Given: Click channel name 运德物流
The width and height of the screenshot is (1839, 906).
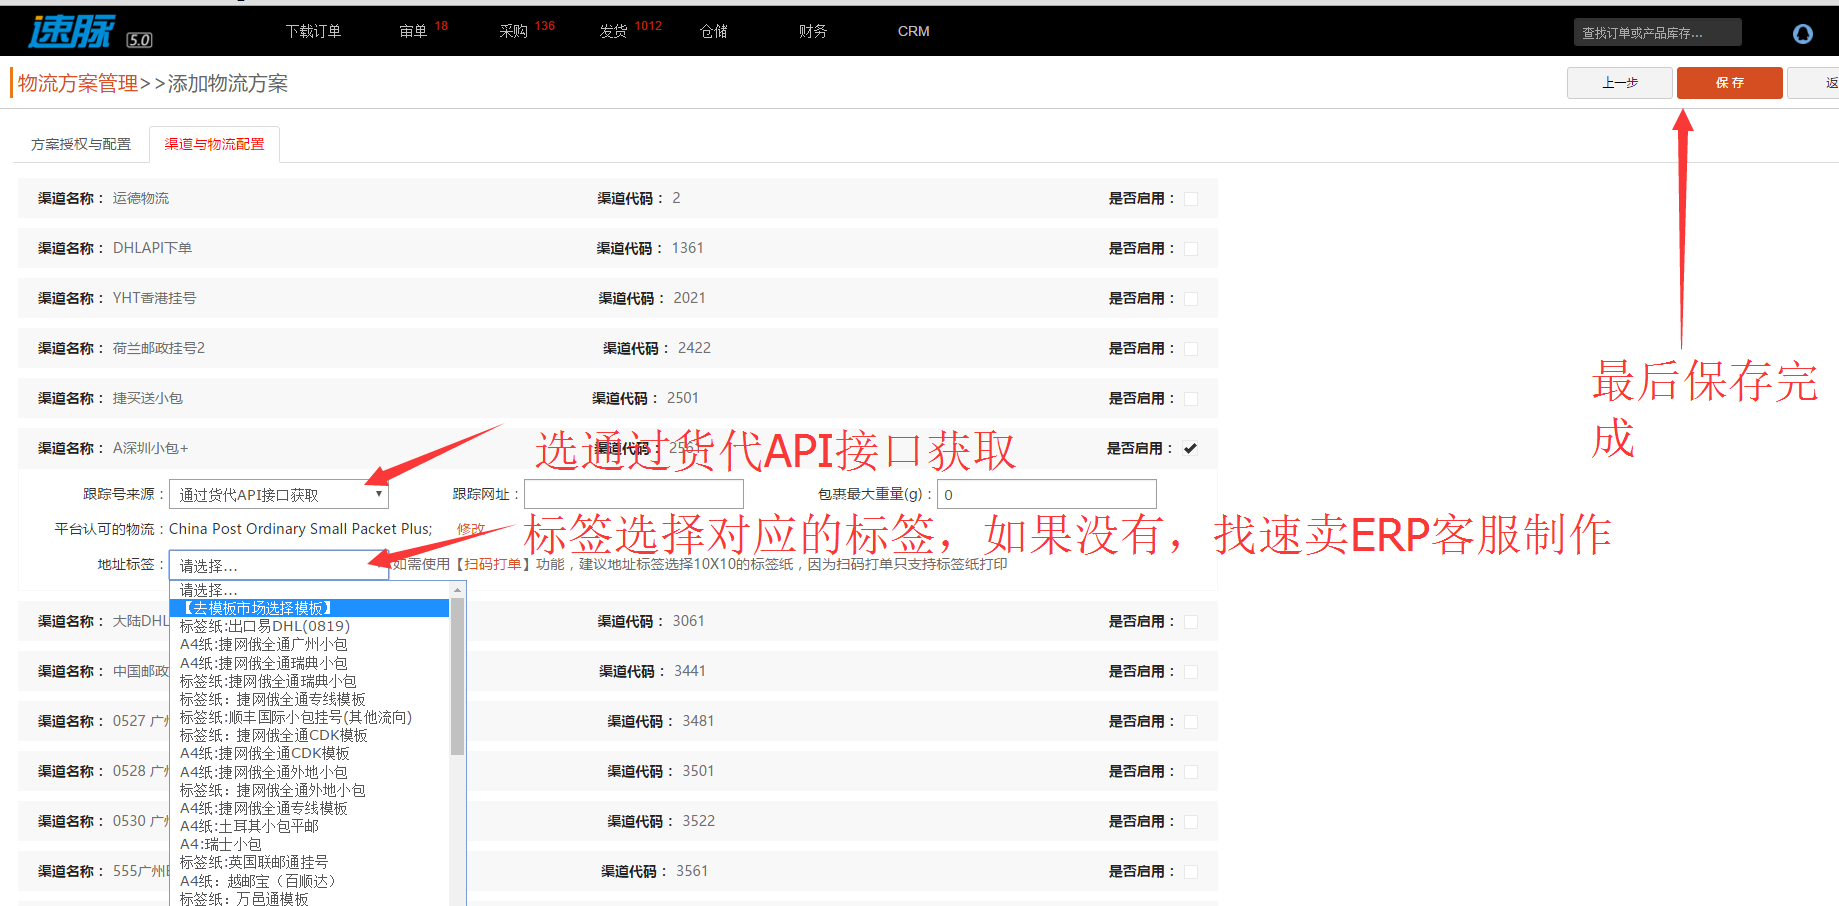Looking at the screenshot, I should [141, 198].
